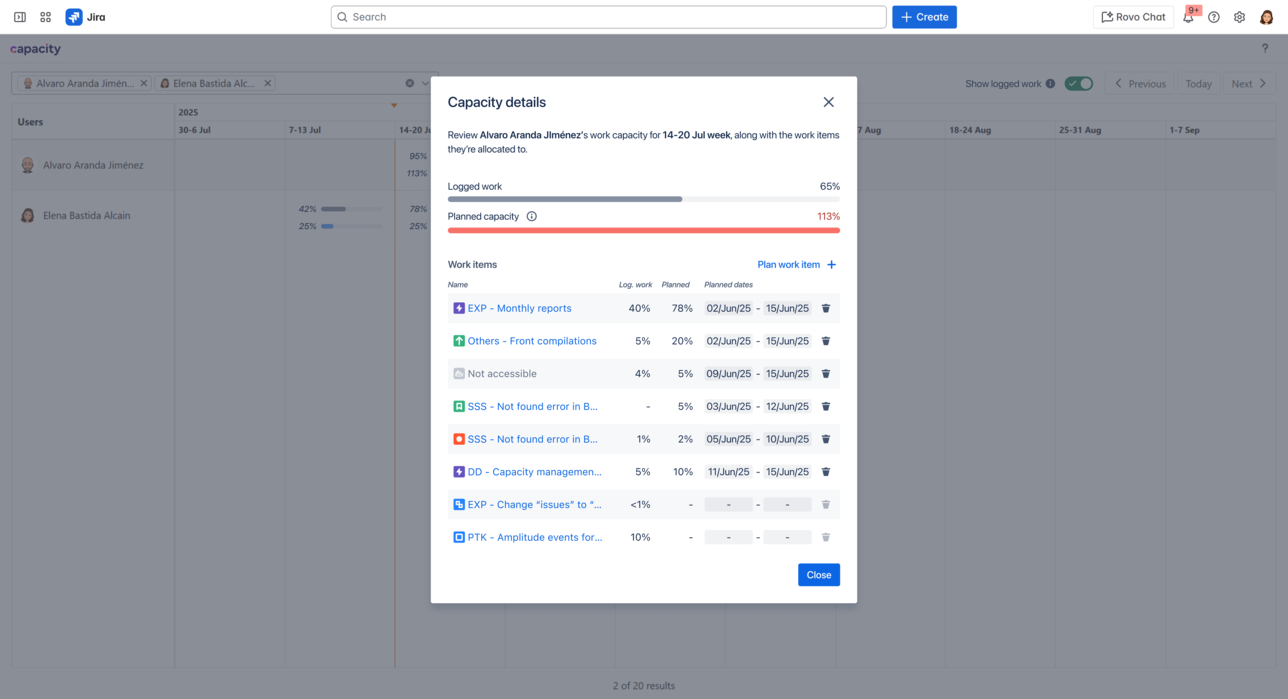Click the plus icon beside Plan work item
Screen dimensions: 1288x699
[831, 265]
